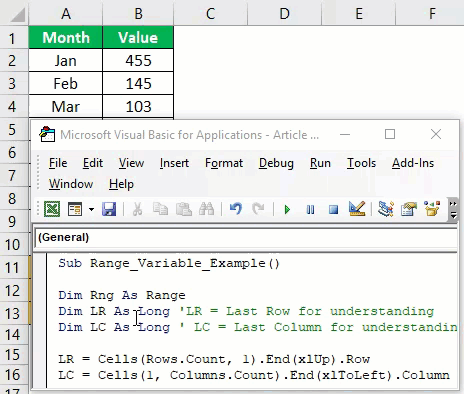Select column D header in Excel
Viewport: 464px width, 394px height.
[284, 14]
